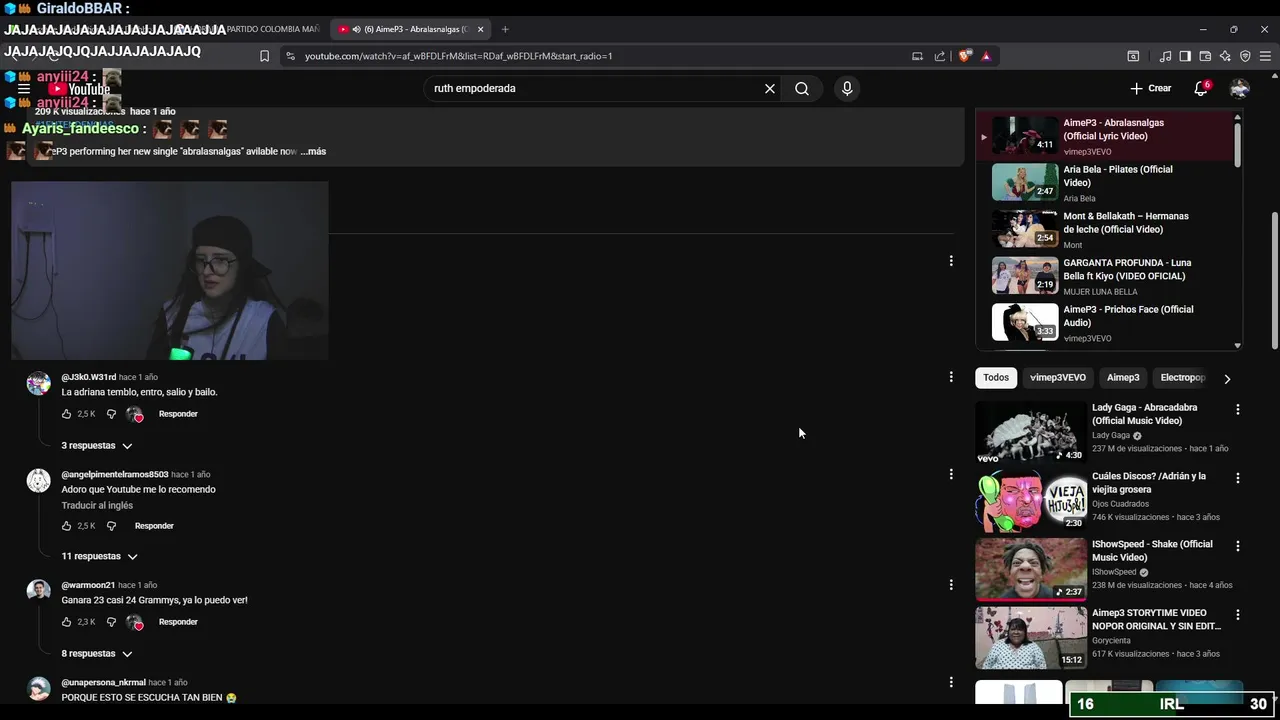Open the Crear create menu
The width and height of the screenshot is (1280, 720).
click(x=1150, y=89)
